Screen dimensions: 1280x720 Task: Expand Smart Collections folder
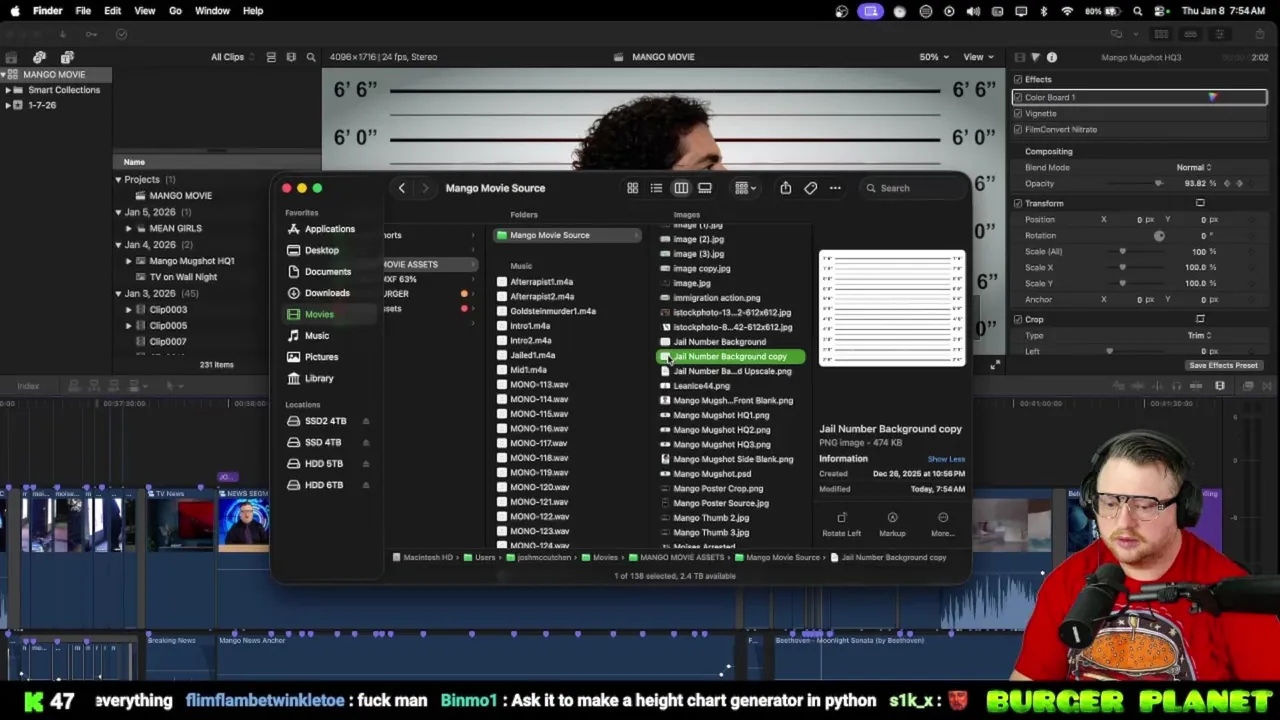[x=8, y=90]
